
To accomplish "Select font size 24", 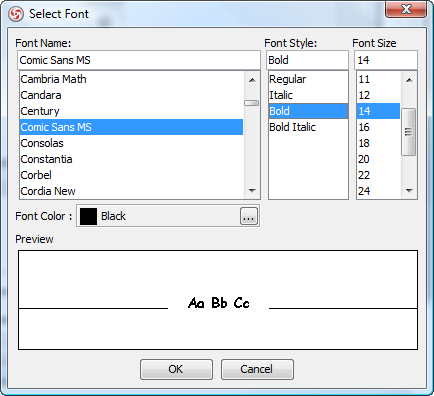I will 378,191.
